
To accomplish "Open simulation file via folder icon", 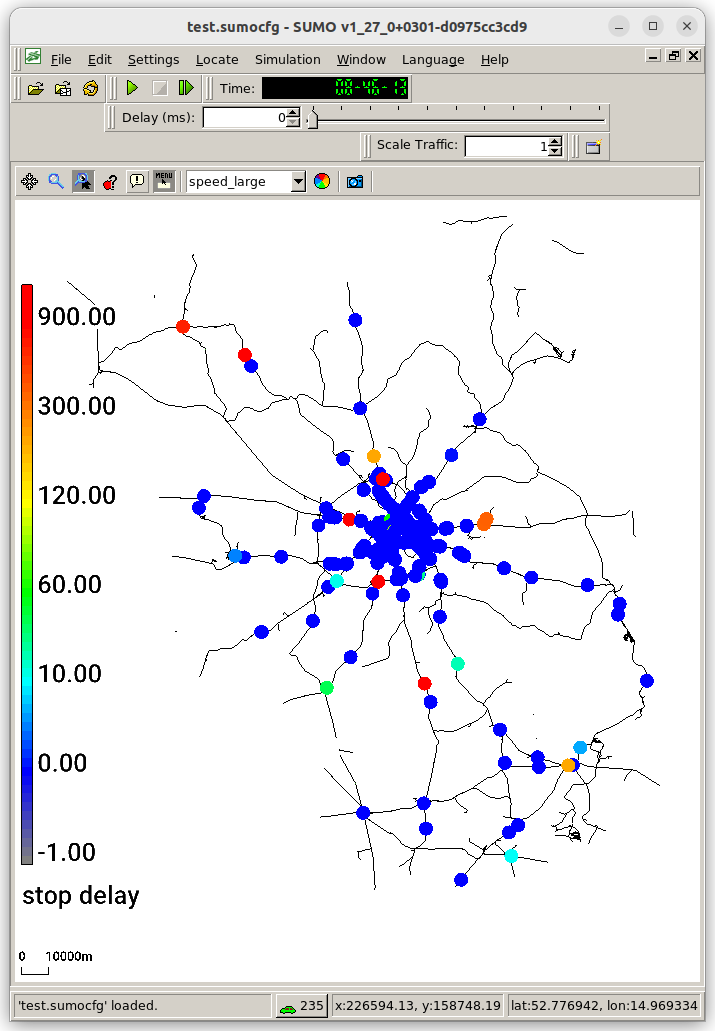I will [x=36, y=88].
